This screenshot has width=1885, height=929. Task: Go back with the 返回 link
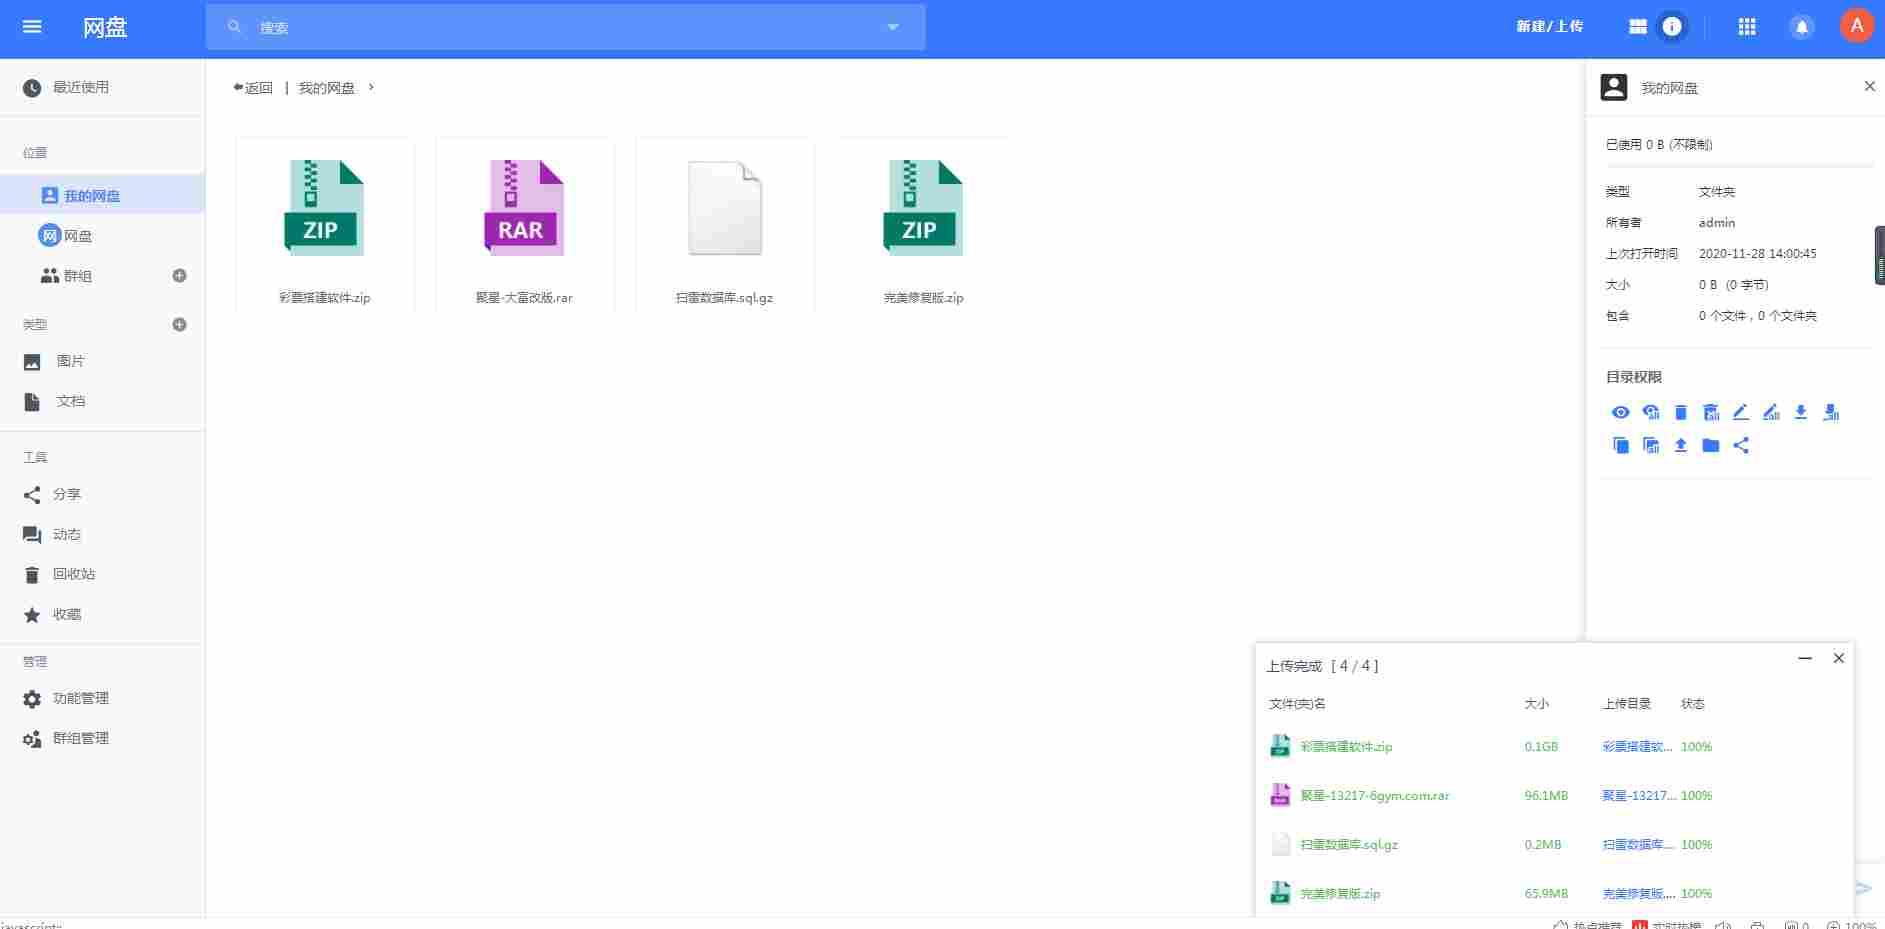pos(253,88)
